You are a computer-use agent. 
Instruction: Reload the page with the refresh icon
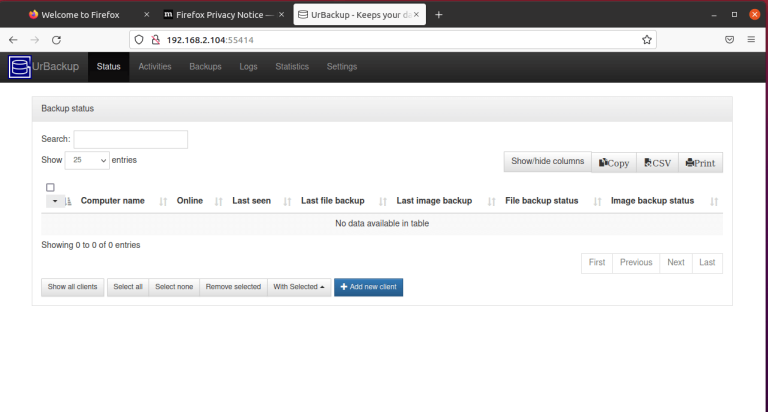(x=56, y=40)
